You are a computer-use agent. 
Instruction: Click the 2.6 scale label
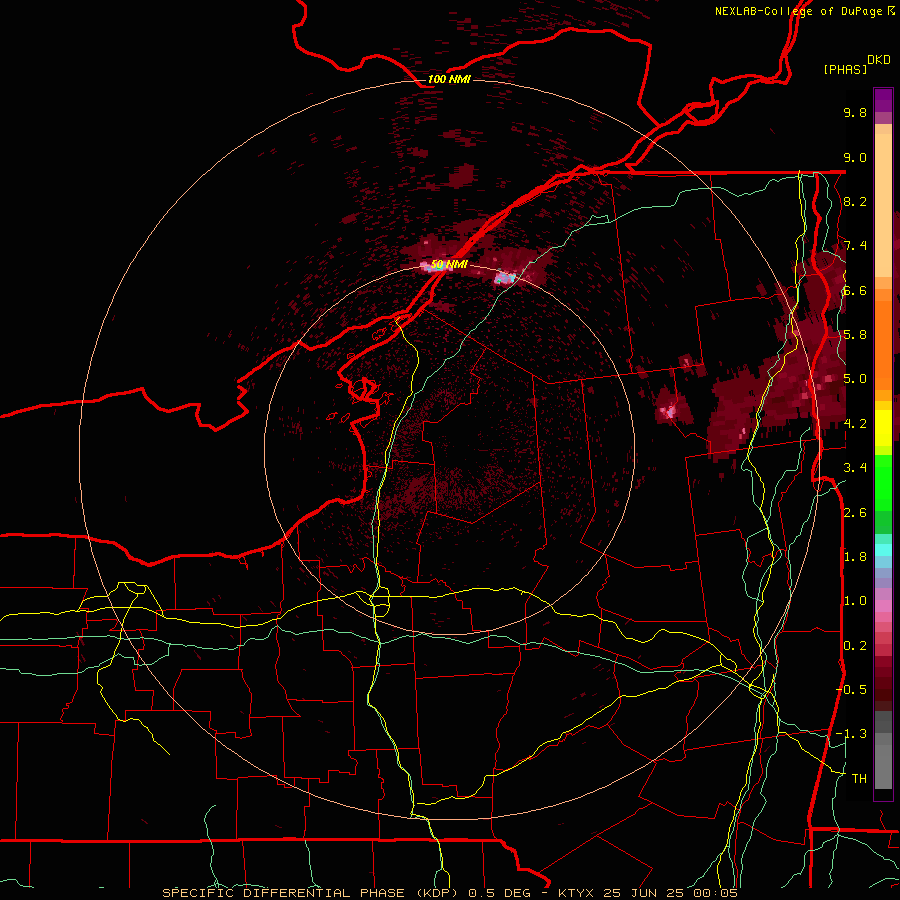(x=855, y=513)
